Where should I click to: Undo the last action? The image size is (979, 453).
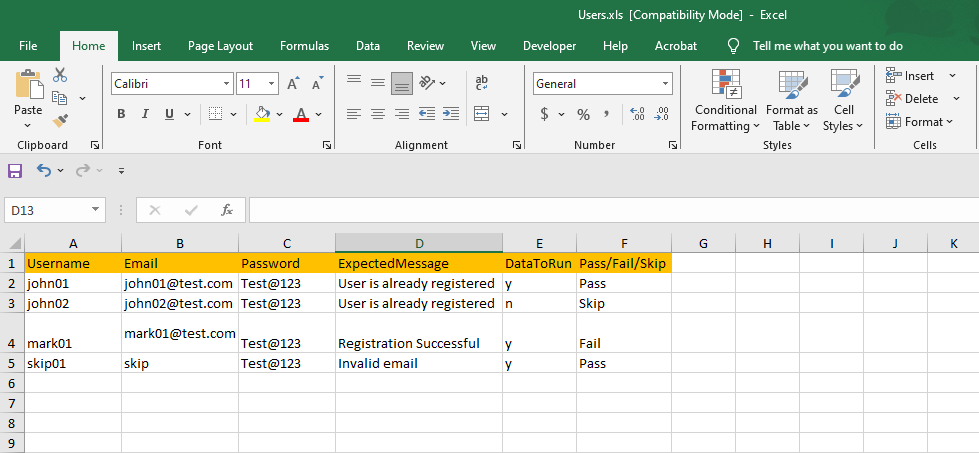click(x=43, y=170)
